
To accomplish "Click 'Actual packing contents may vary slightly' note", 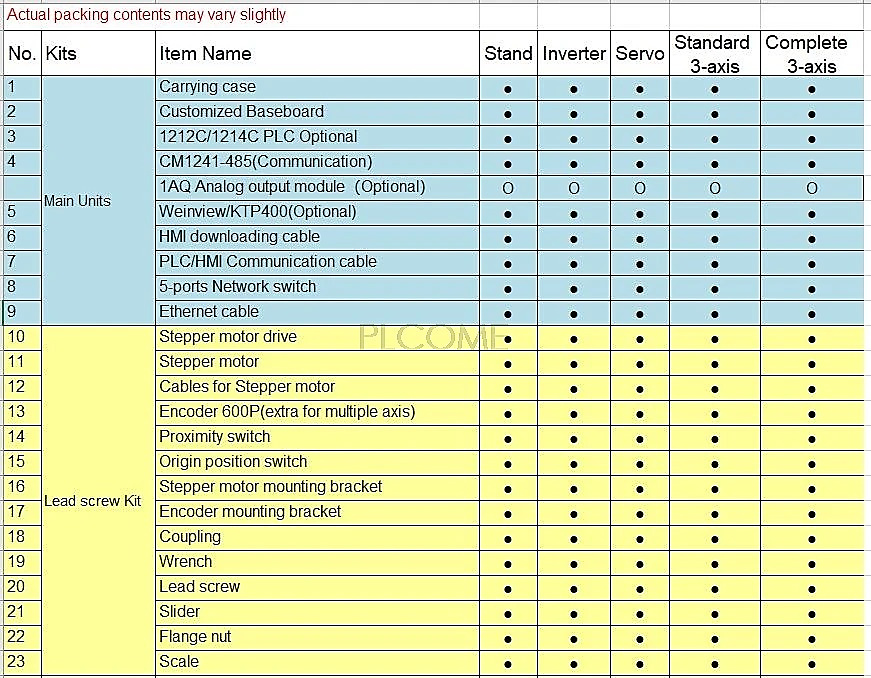I will point(146,14).
